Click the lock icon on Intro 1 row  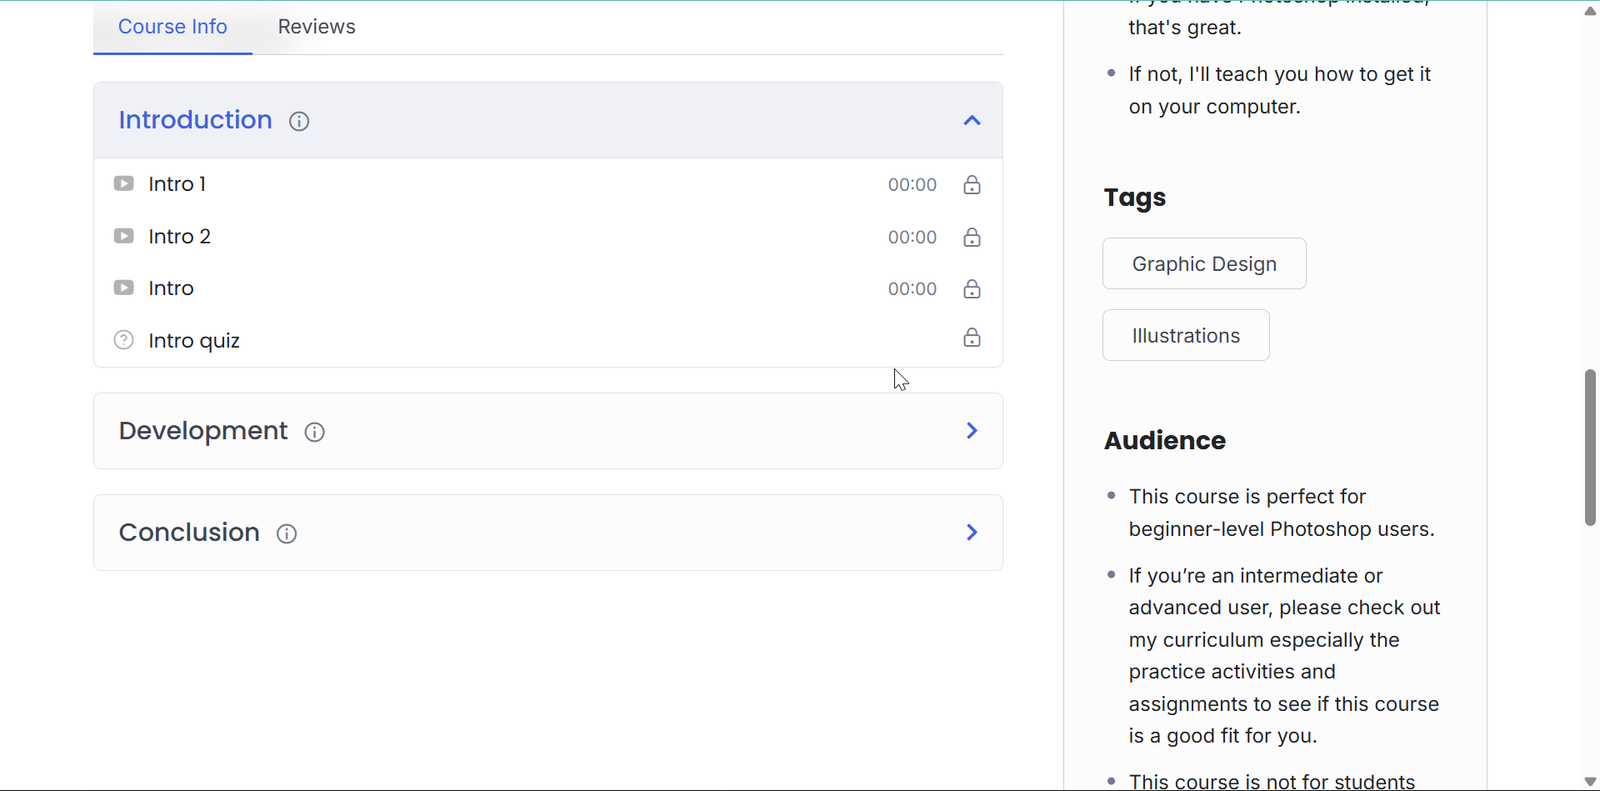(972, 185)
